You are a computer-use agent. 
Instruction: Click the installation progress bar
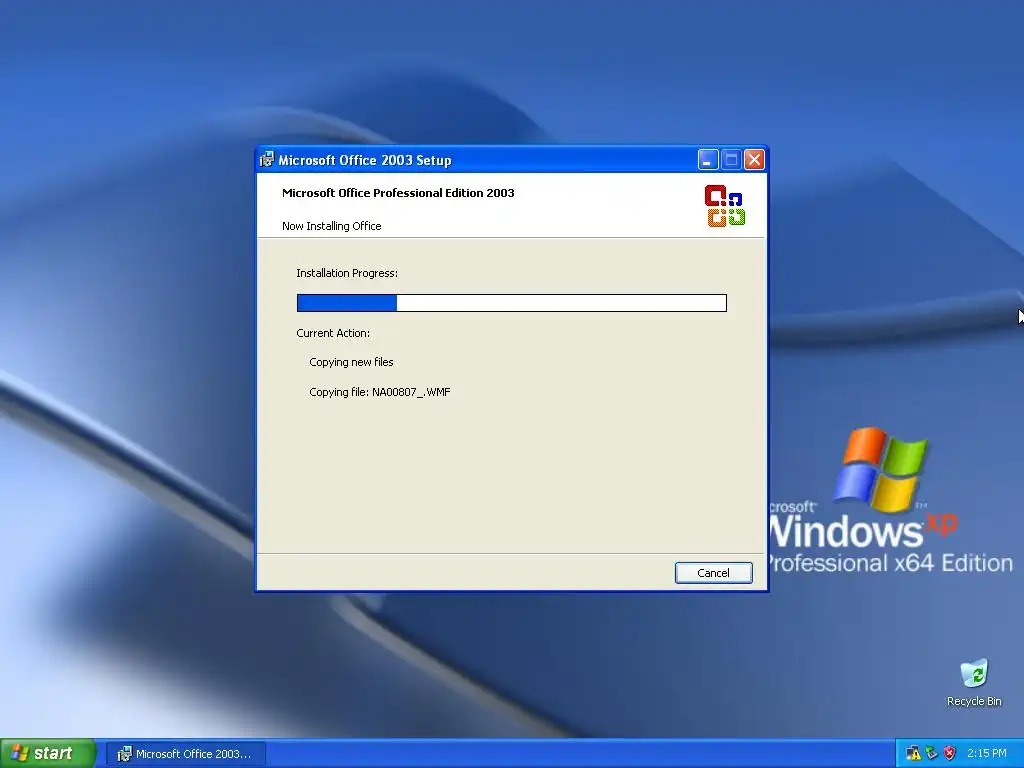tap(511, 302)
